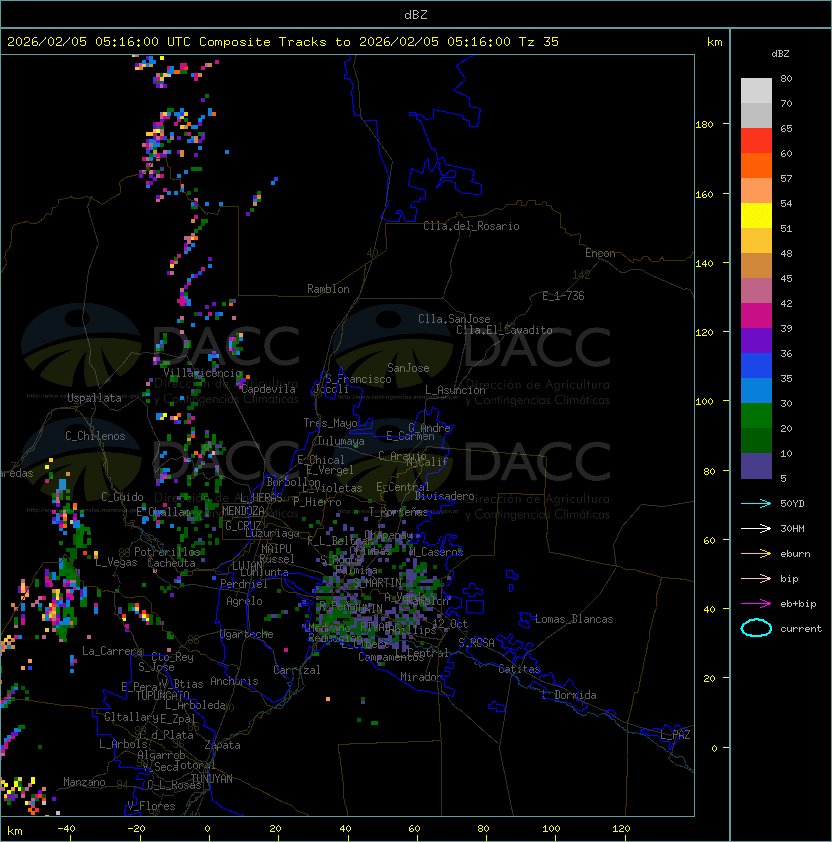Screen dimensions: 832x842
Task: Click the Capdevila label
Action: pos(268,389)
